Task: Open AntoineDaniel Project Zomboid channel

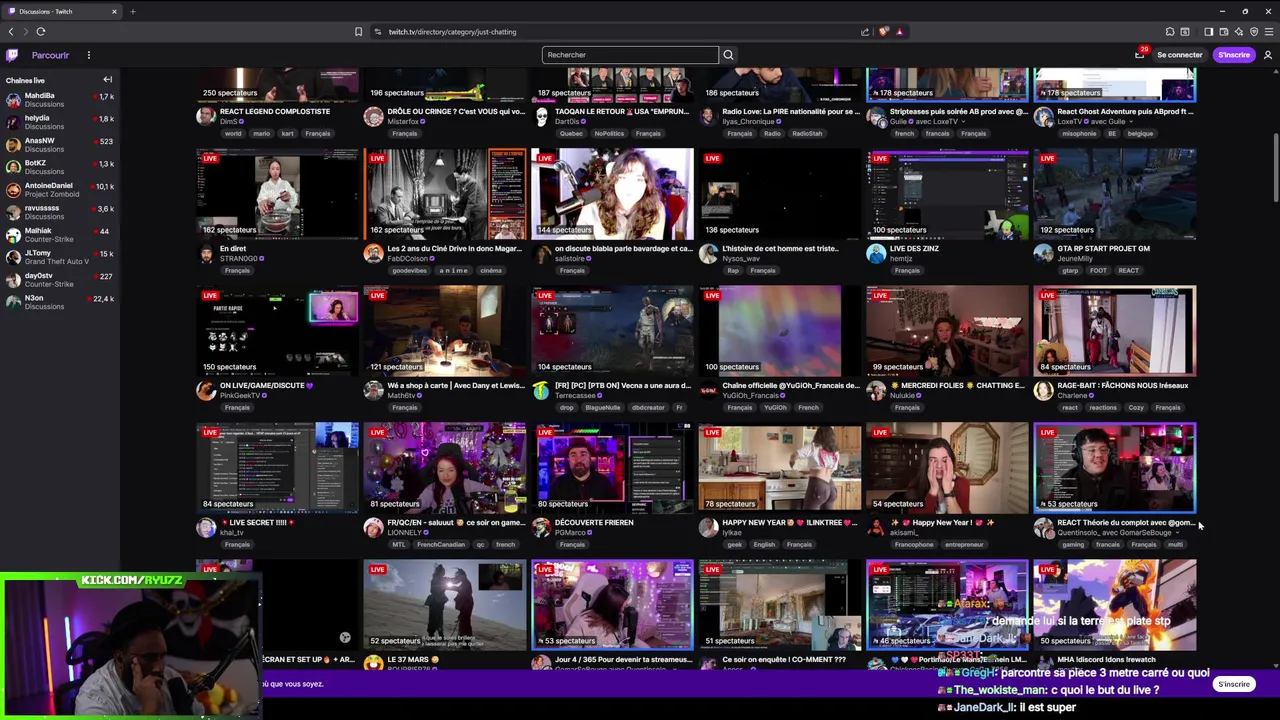Action: point(60,190)
